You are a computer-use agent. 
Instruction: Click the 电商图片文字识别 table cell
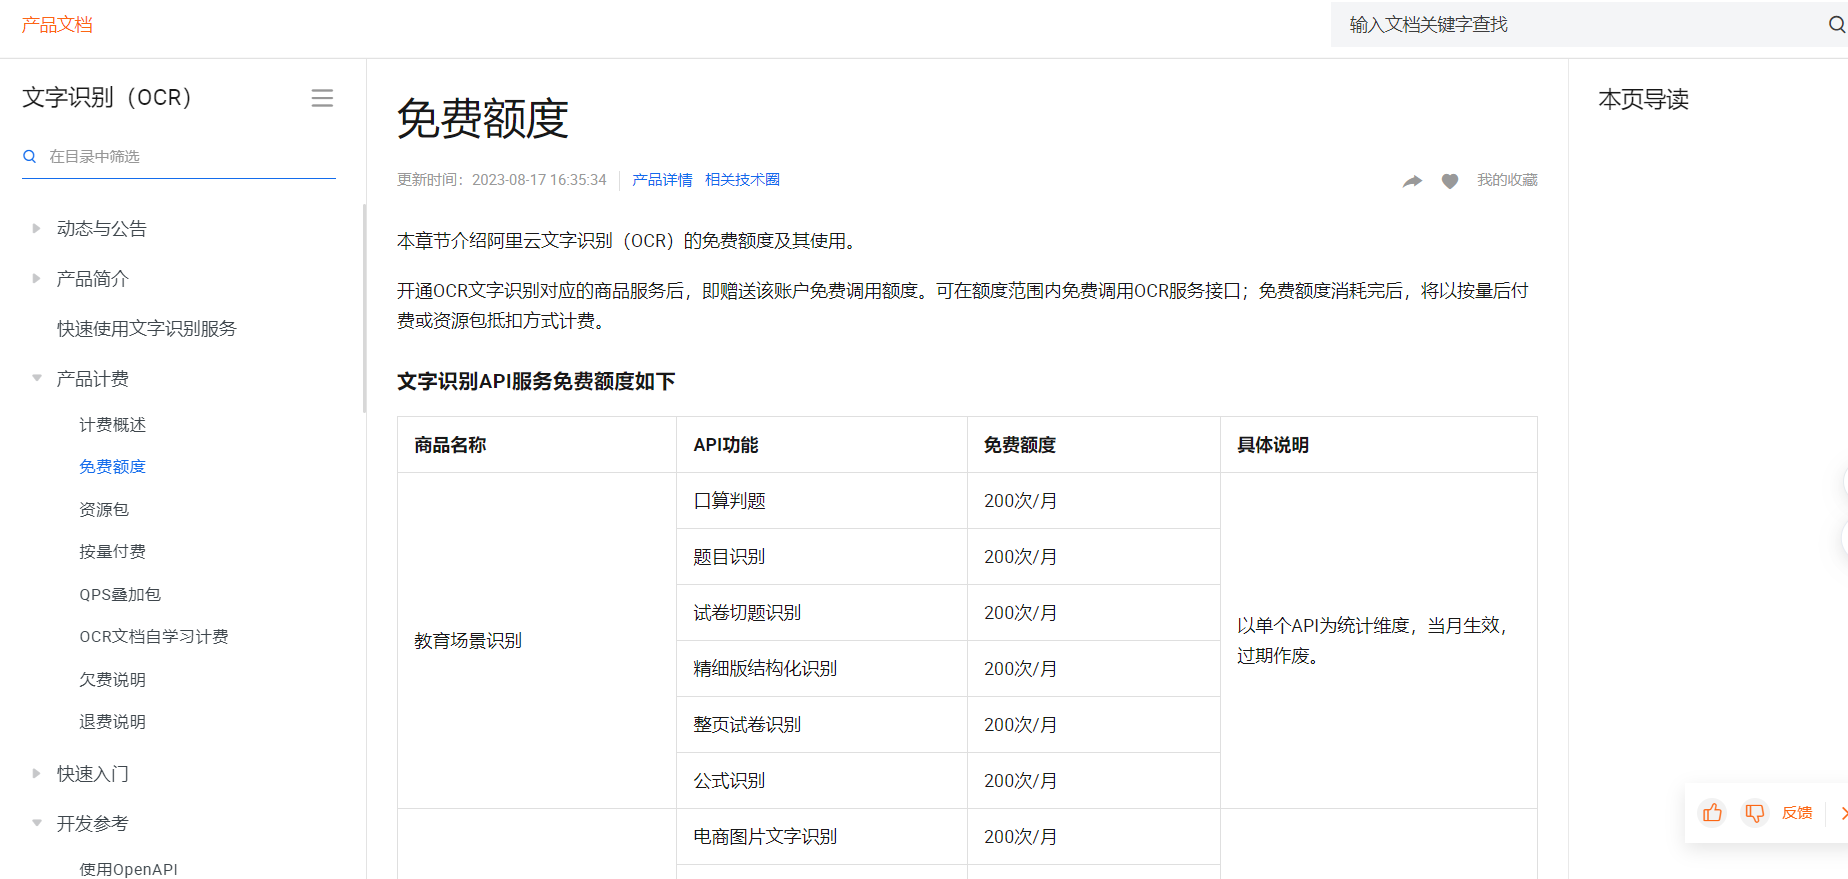(x=822, y=836)
